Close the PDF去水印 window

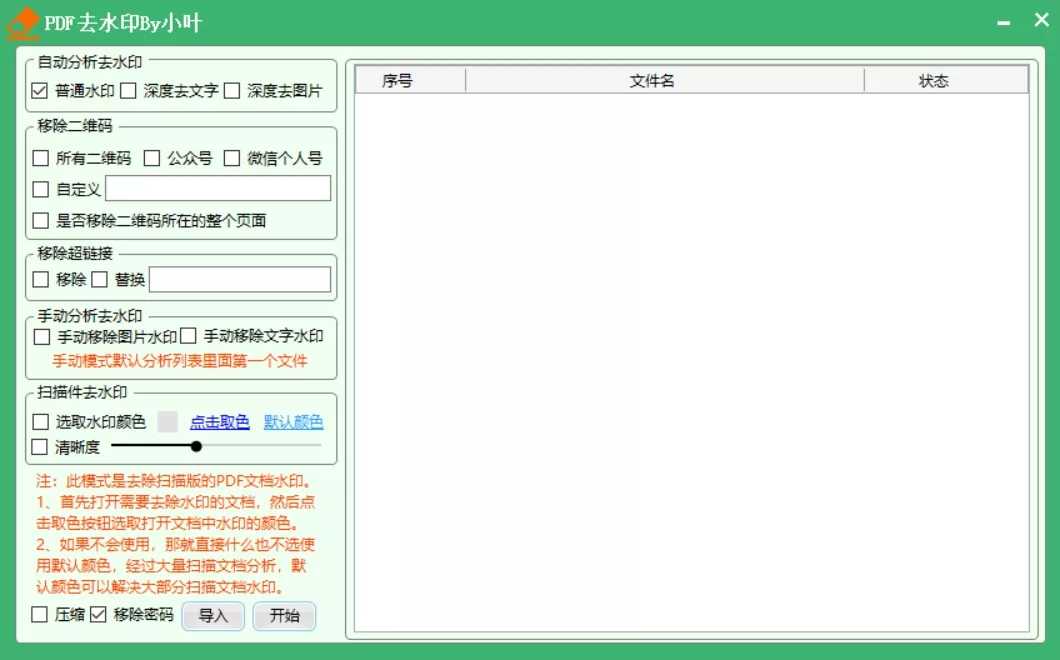pos(1041,21)
